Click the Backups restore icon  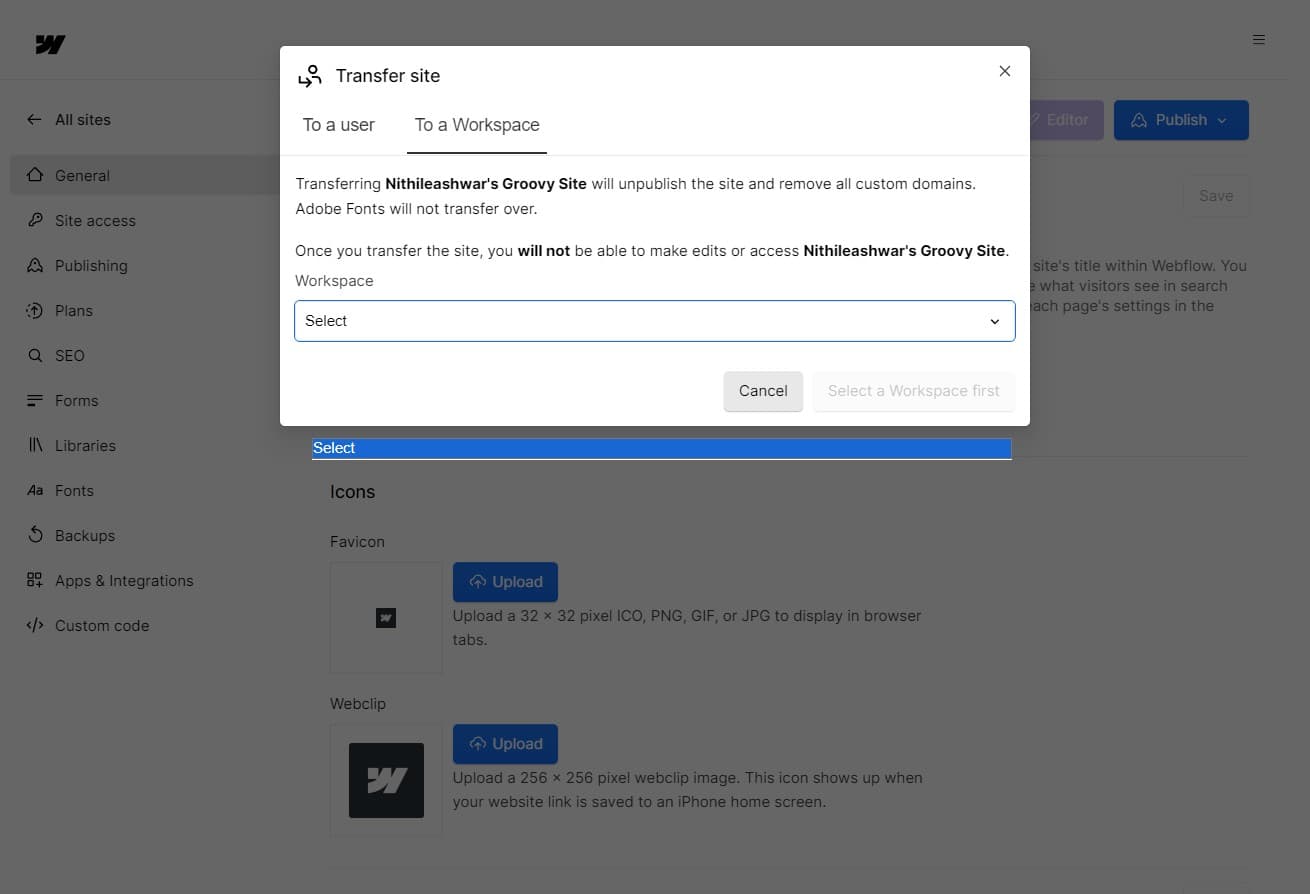pos(35,535)
